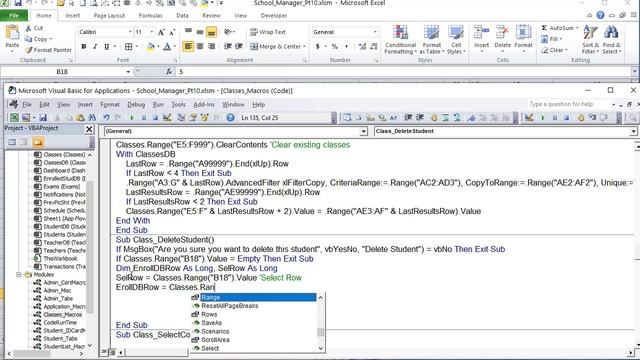Click the Excel formula bar value field
The height and width of the screenshot is (360, 640).
[x=404, y=72]
